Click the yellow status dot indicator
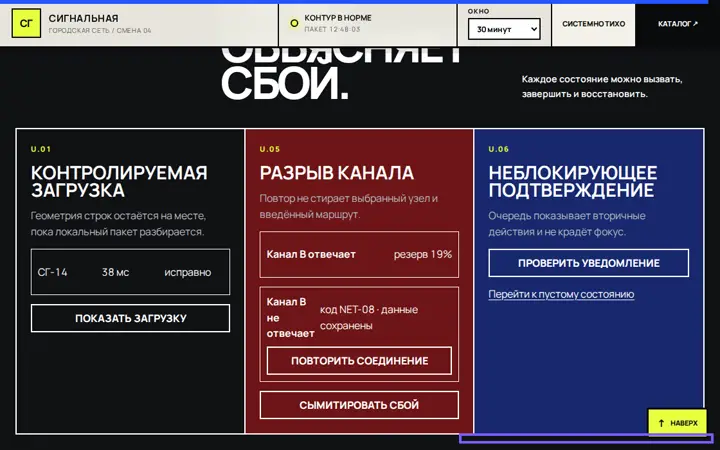The height and width of the screenshot is (450, 720). click(x=294, y=23)
